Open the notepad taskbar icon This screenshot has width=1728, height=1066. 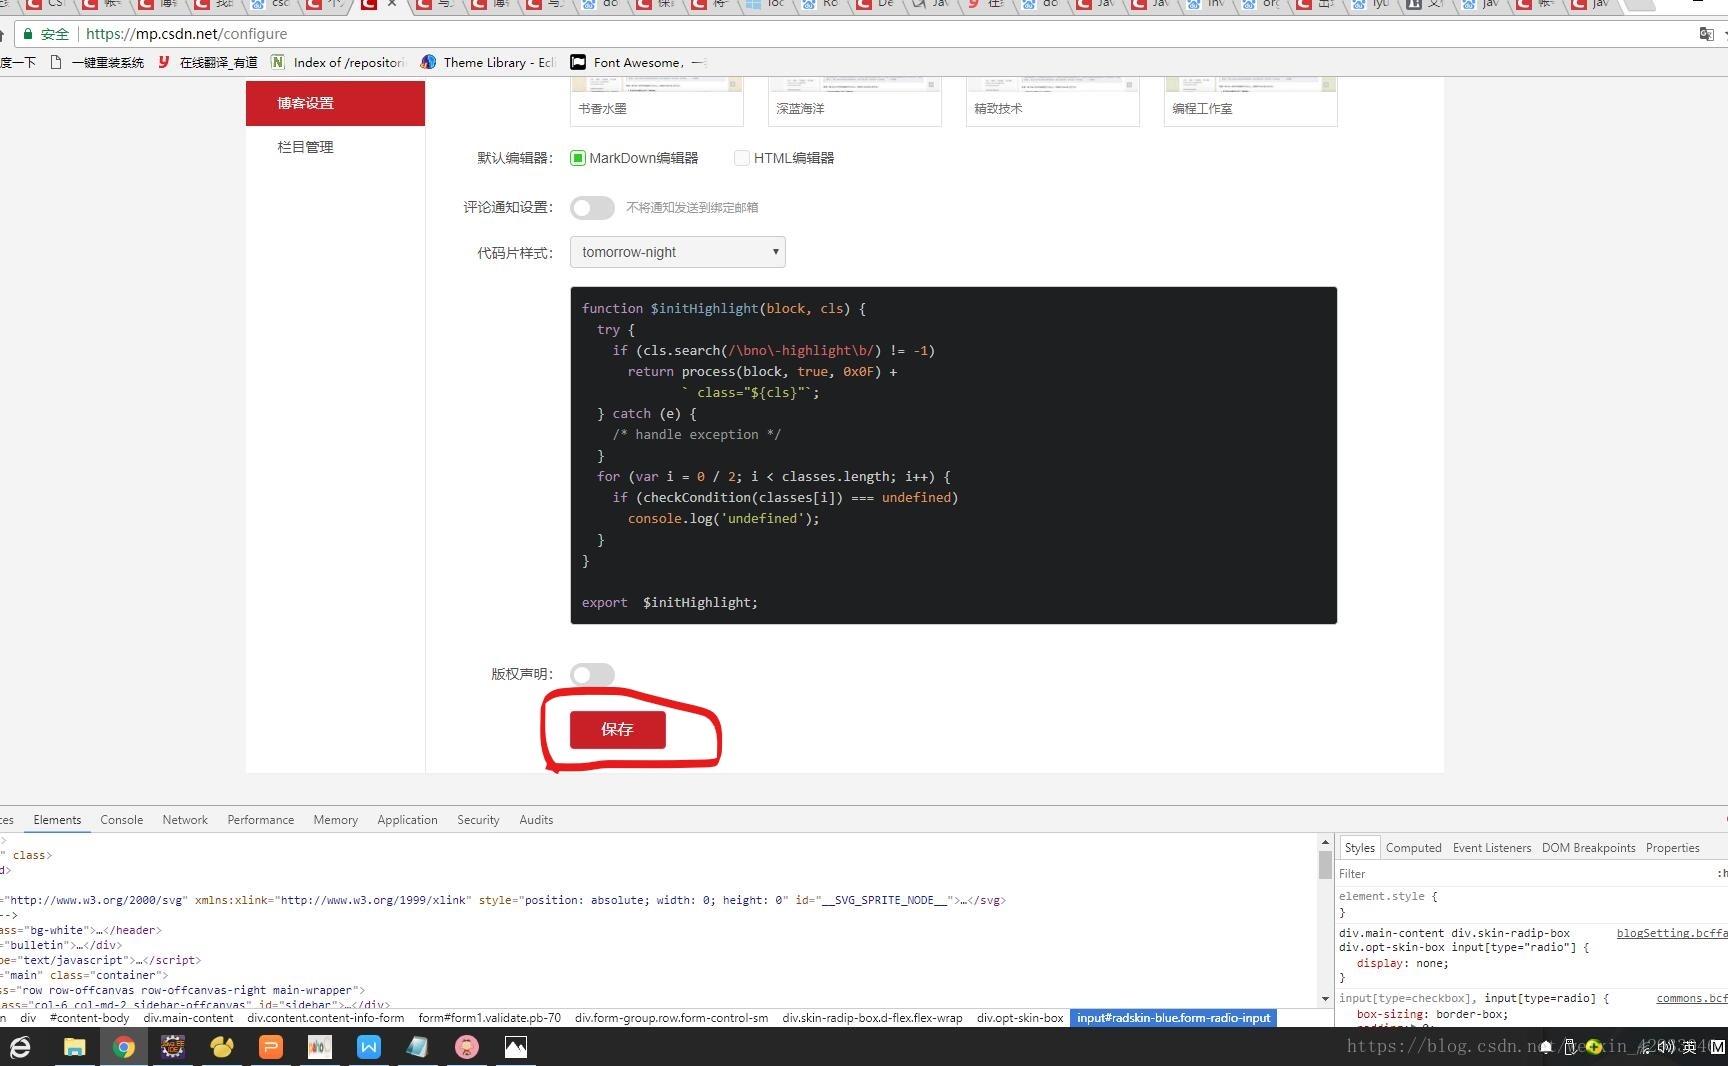pyautogui.click(x=417, y=1047)
